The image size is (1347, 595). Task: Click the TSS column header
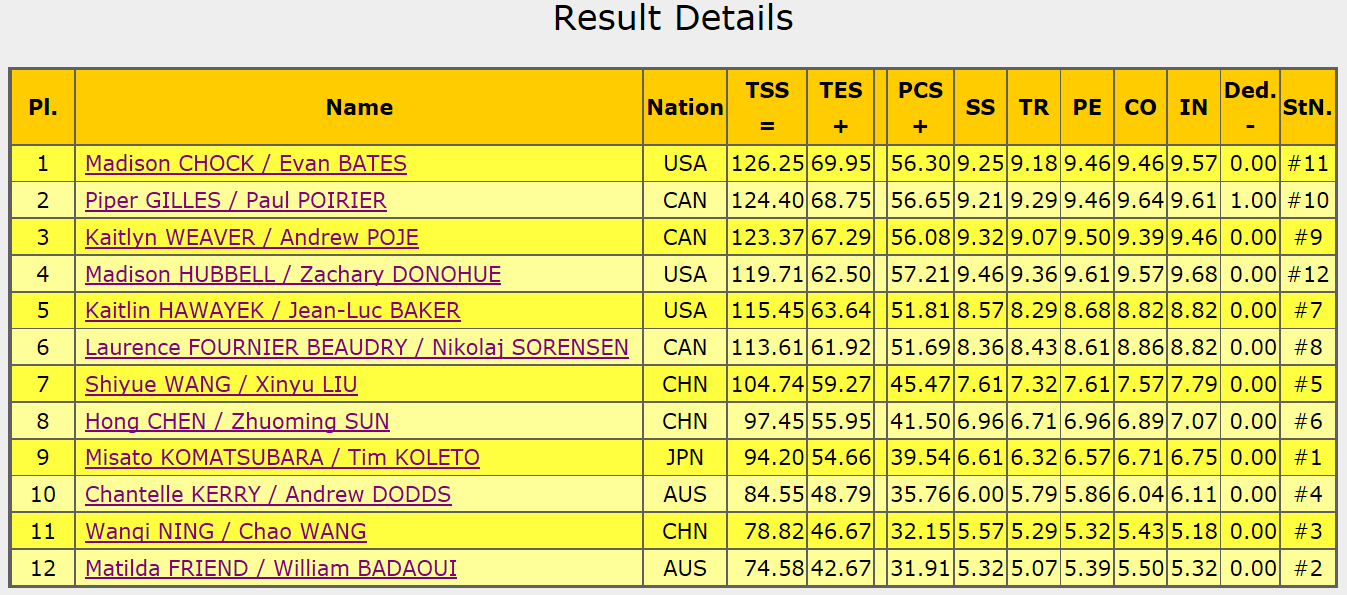(x=767, y=107)
